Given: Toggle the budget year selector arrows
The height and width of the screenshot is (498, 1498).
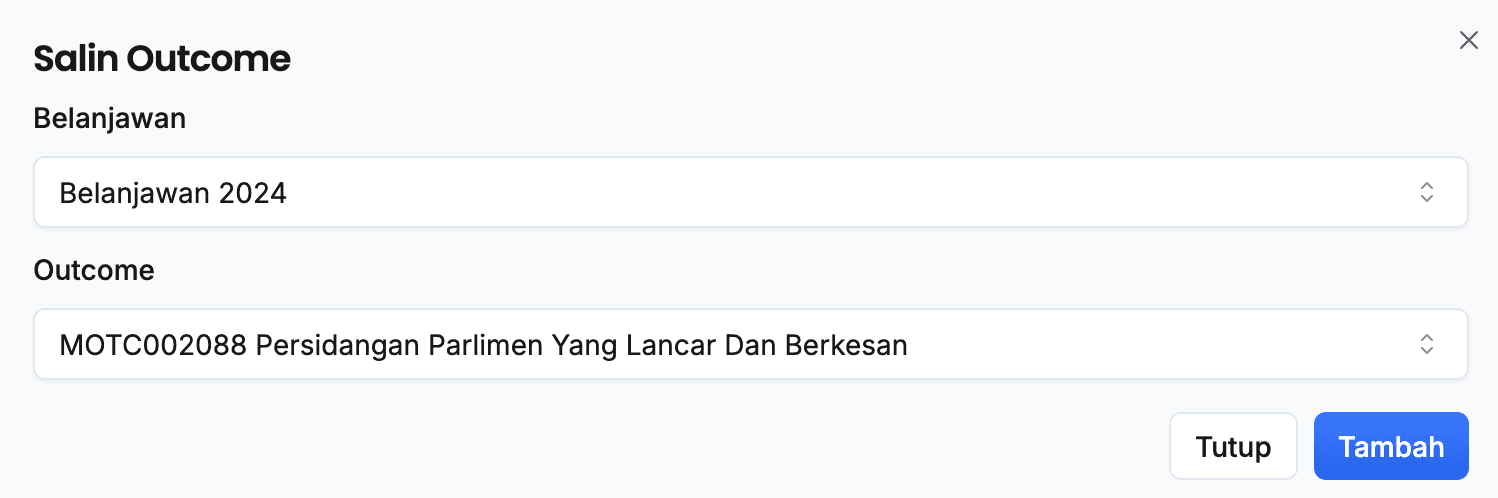Looking at the screenshot, I should click(1427, 192).
